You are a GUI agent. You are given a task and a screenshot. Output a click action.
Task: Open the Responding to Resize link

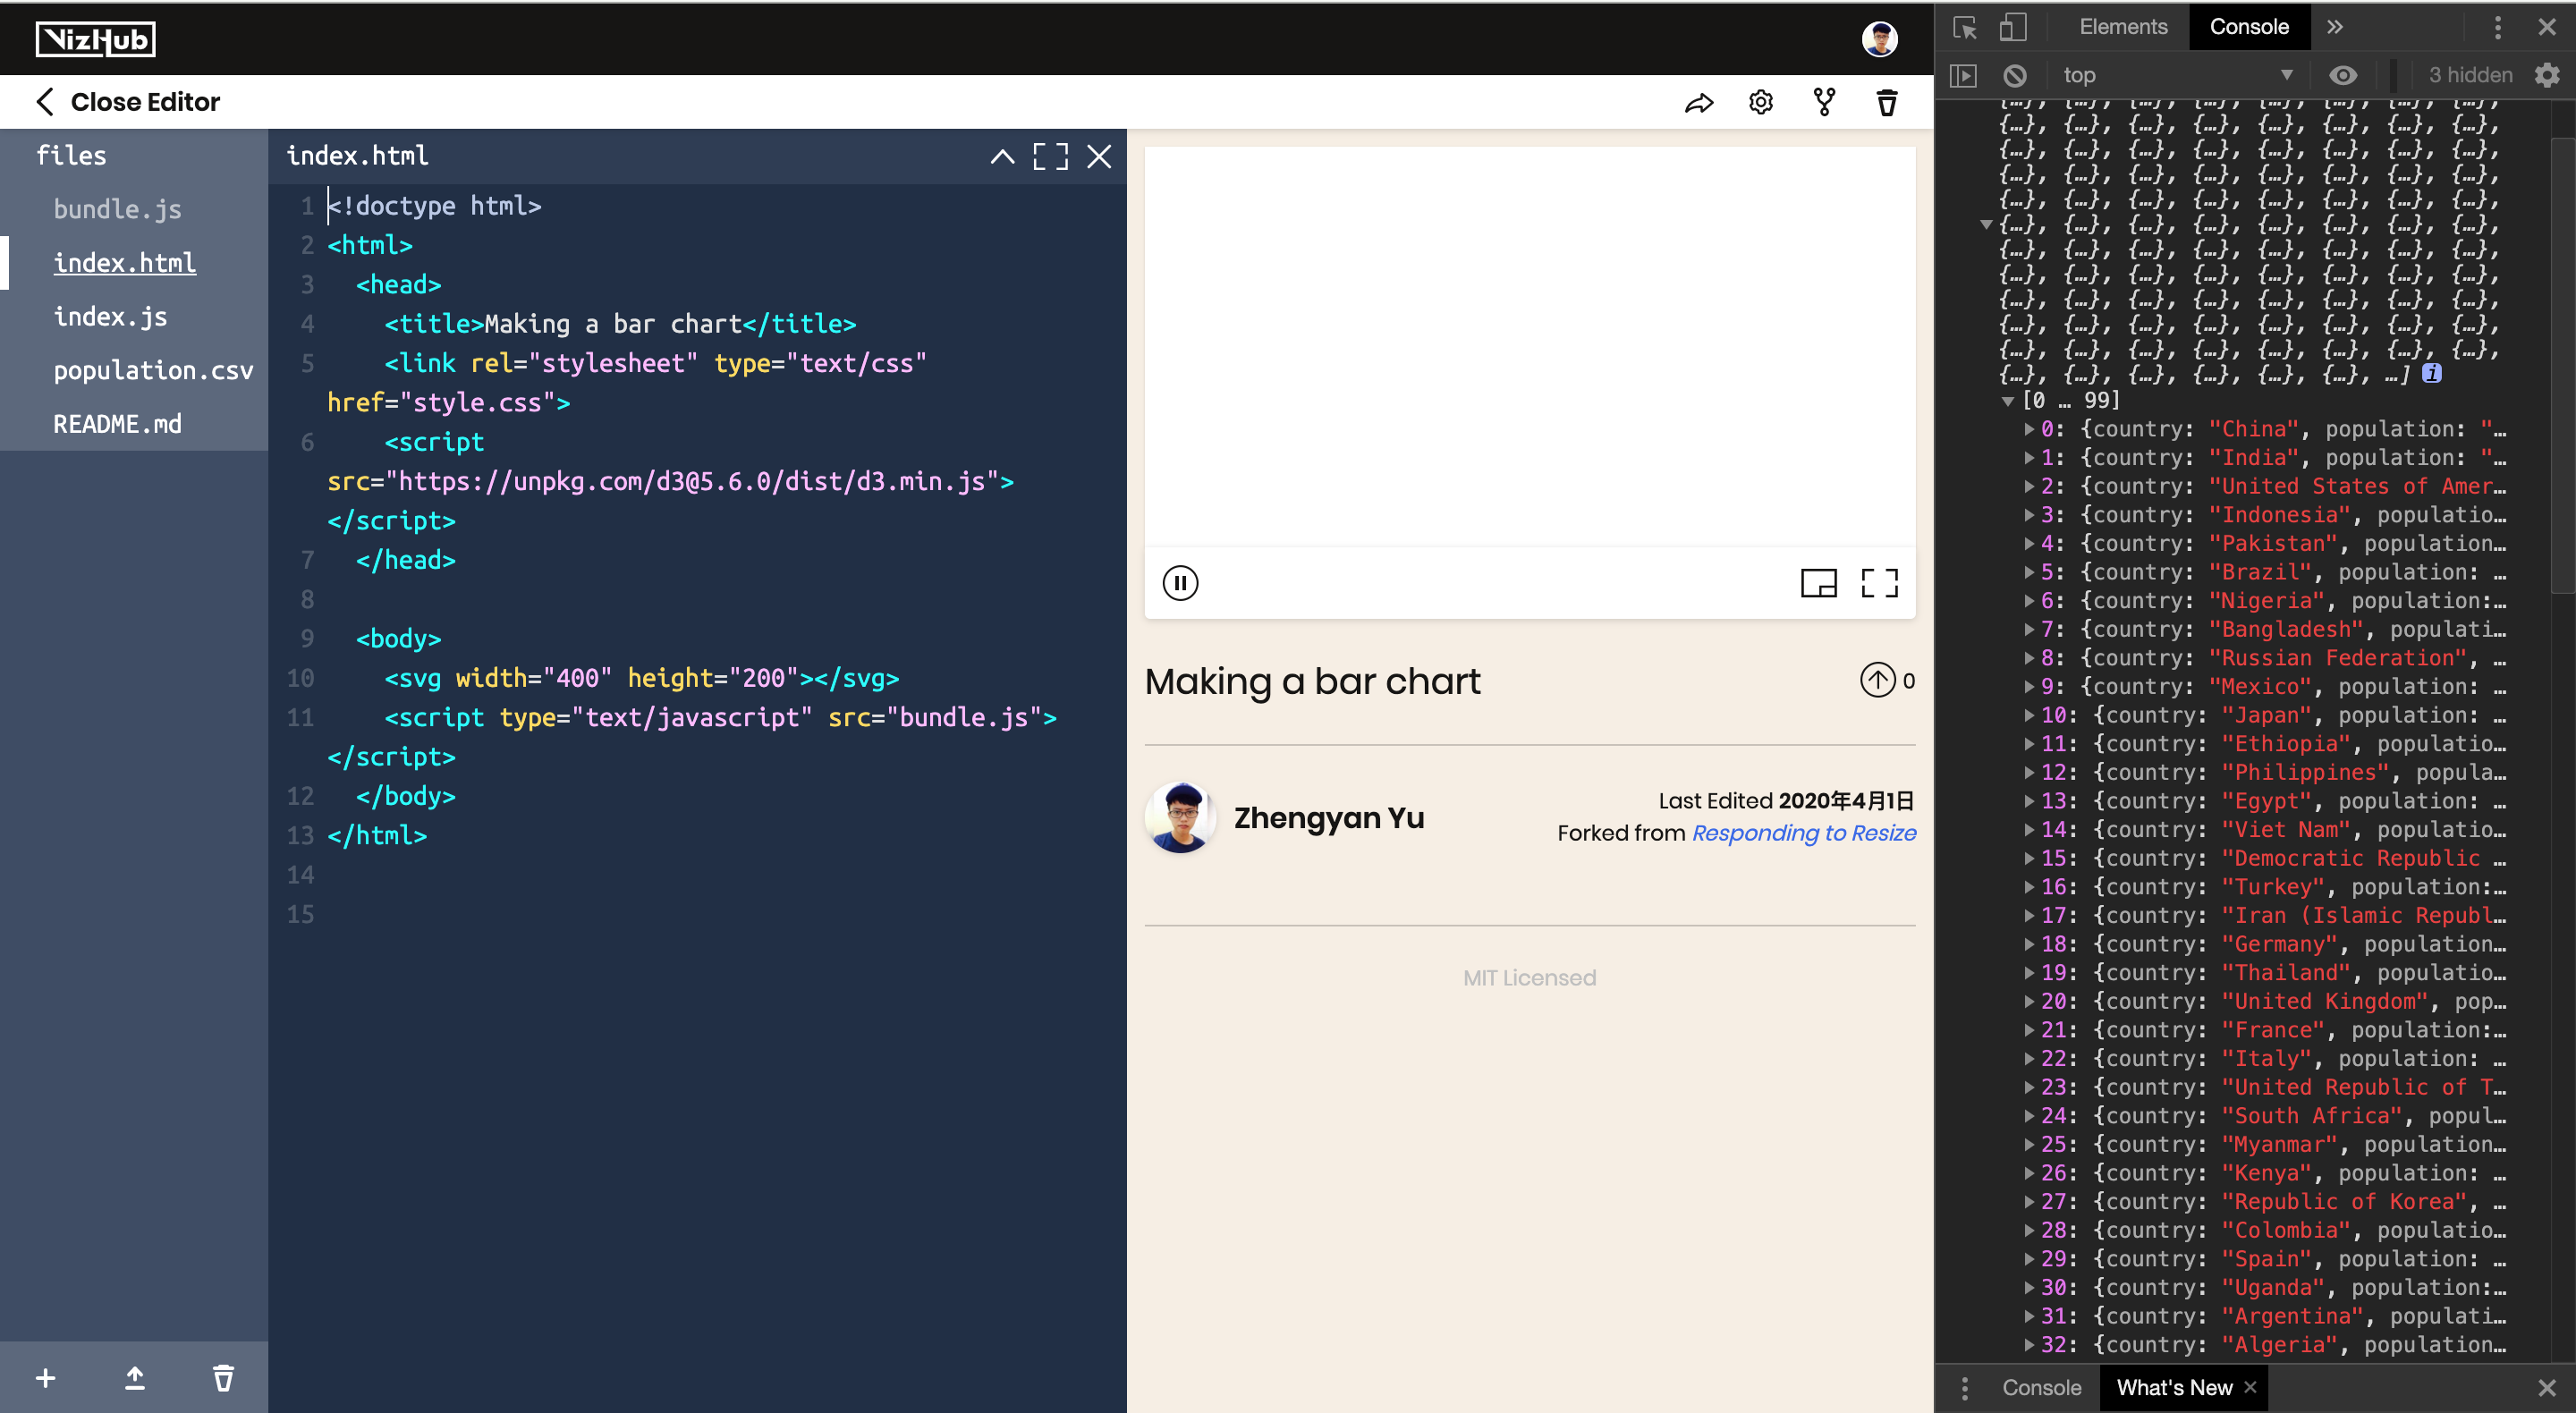(1803, 833)
